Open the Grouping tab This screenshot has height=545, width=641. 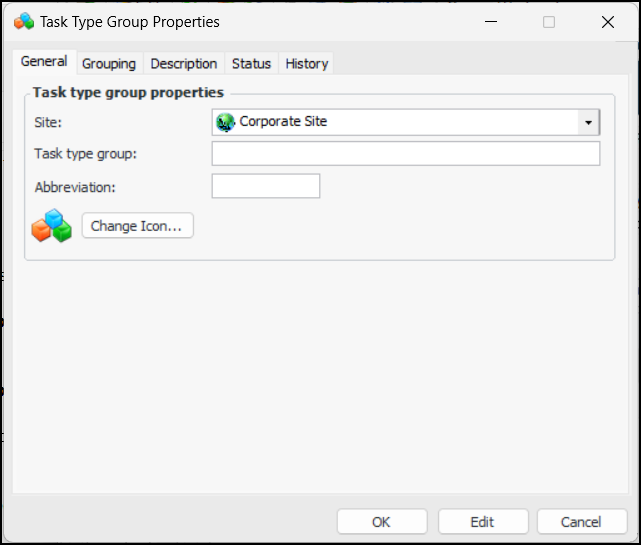click(x=109, y=64)
